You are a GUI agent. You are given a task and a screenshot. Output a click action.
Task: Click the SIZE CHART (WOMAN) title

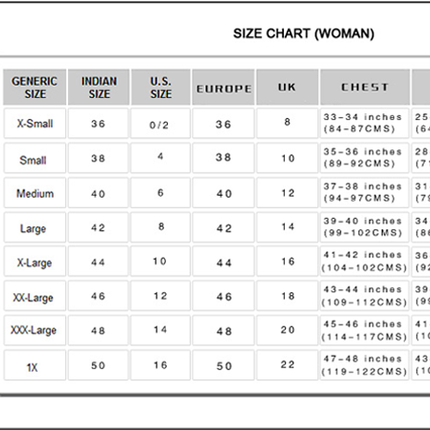304,34
